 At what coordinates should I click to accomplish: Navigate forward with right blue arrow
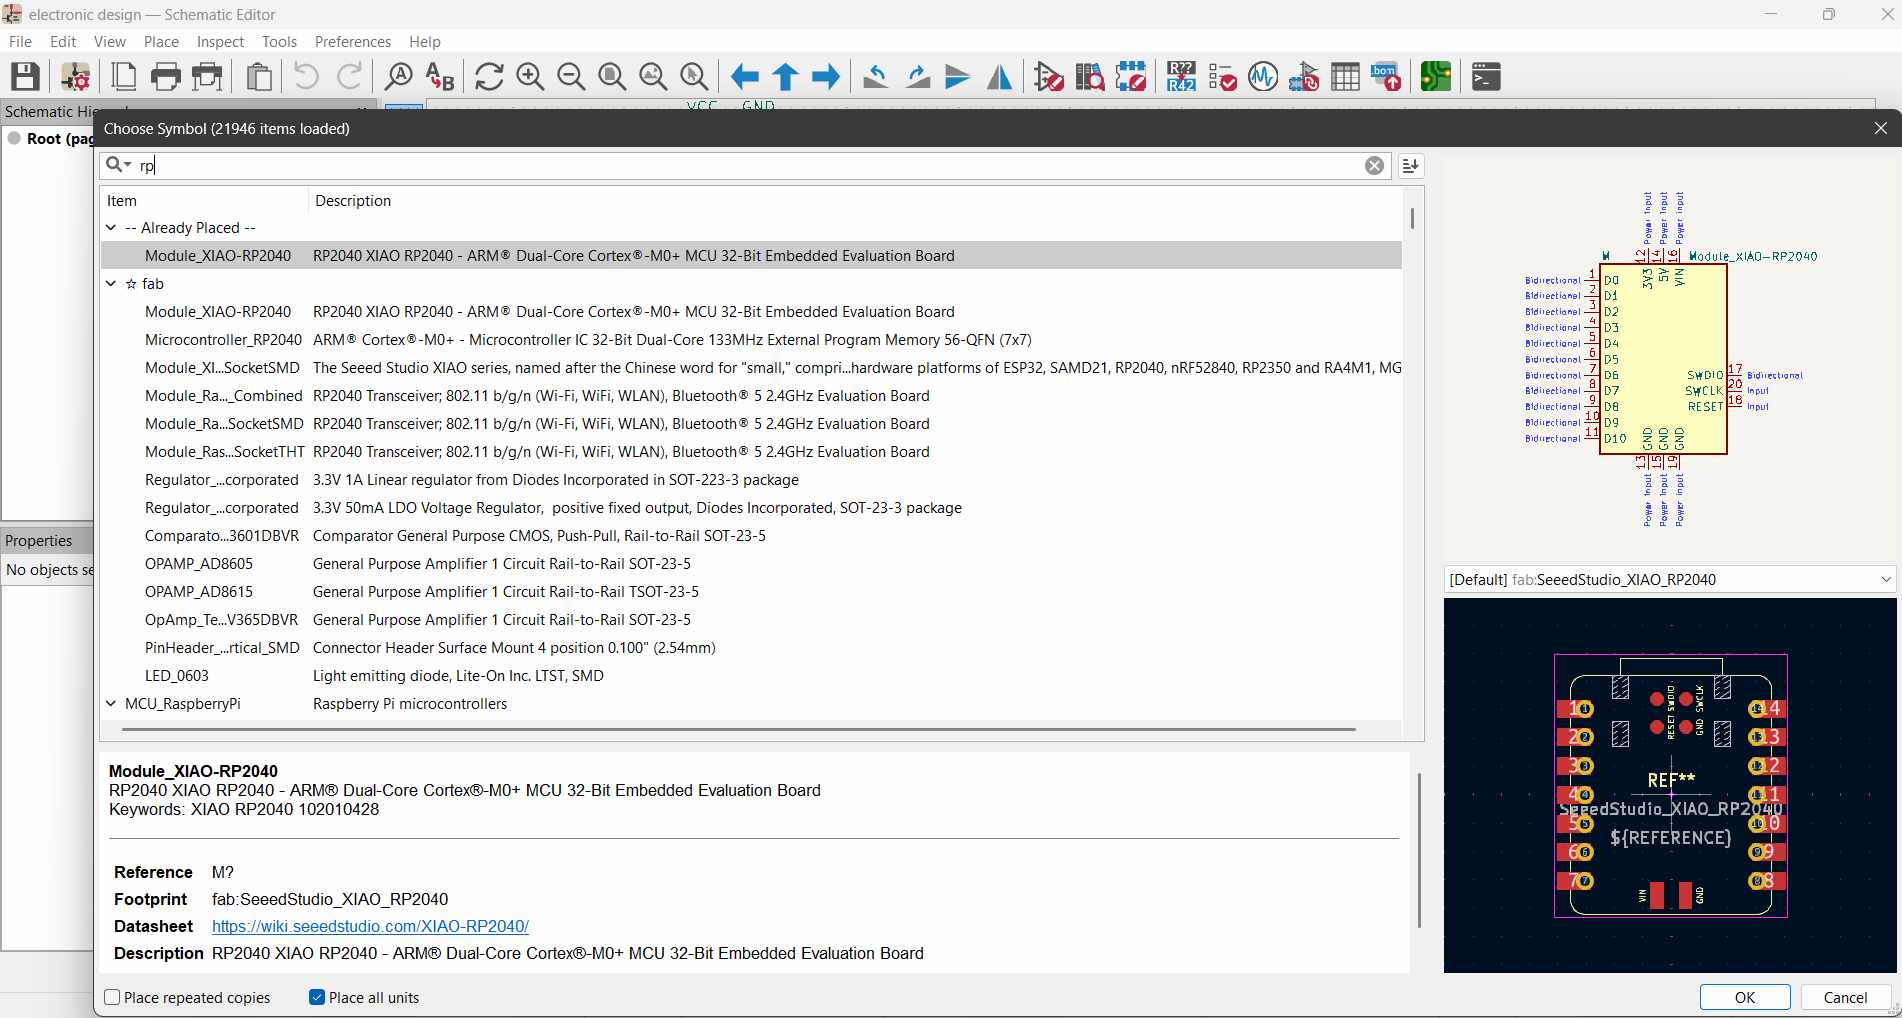(x=826, y=77)
